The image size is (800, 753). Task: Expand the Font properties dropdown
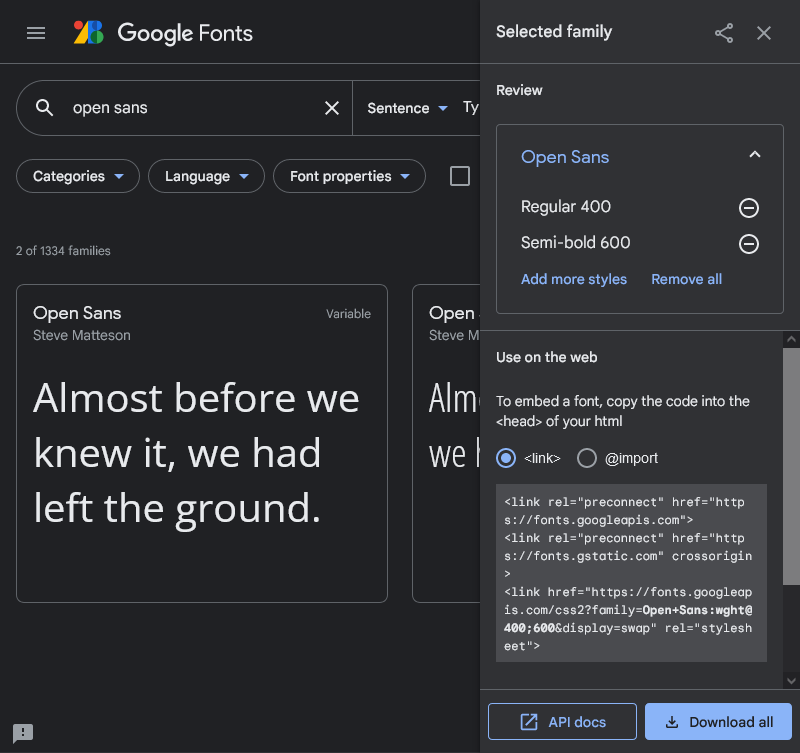click(349, 176)
